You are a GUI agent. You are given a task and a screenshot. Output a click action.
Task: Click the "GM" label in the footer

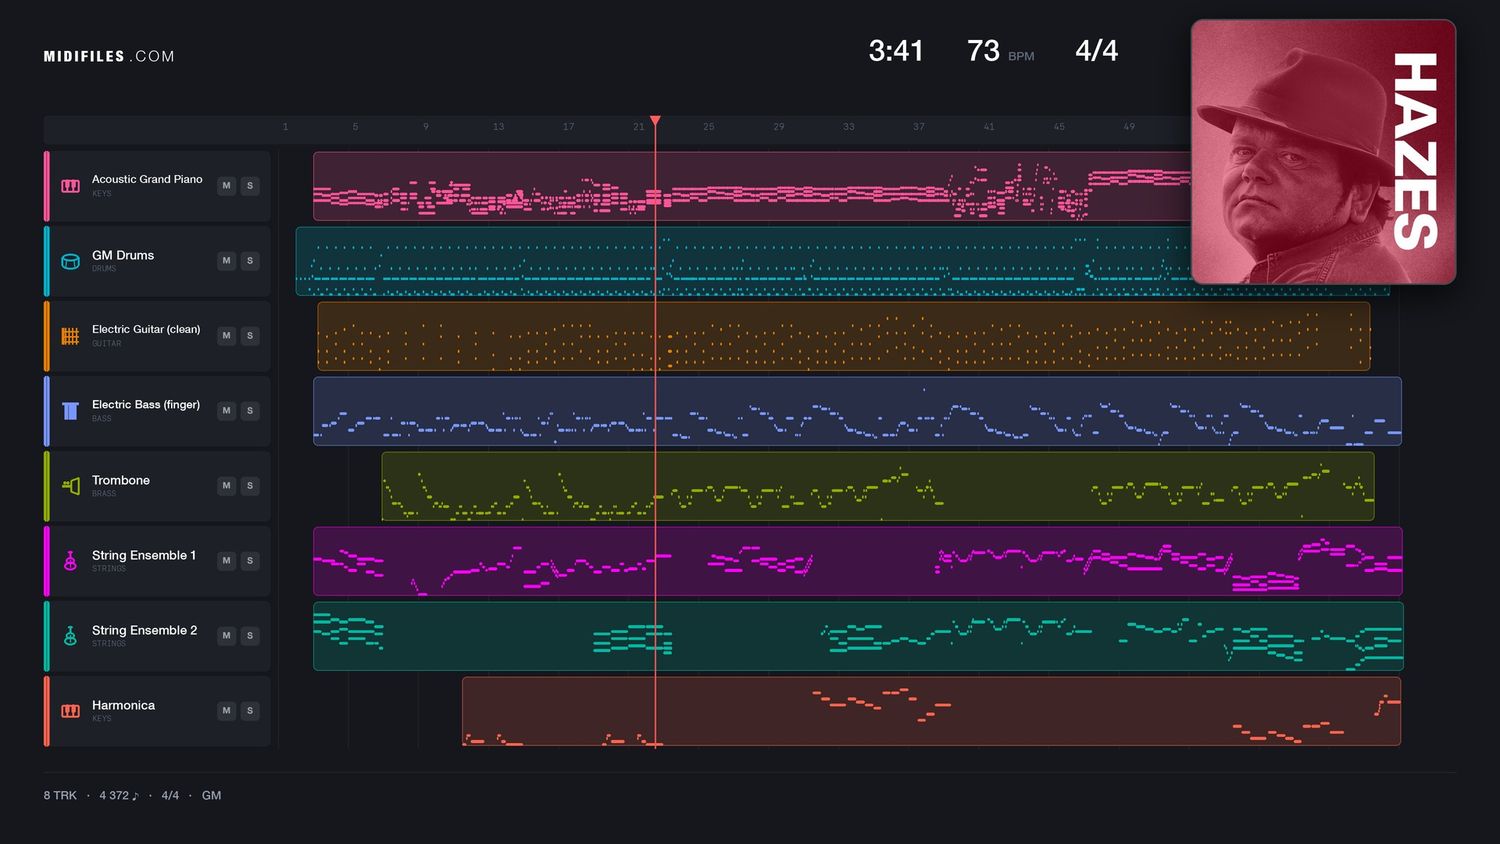tap(211, 796)
